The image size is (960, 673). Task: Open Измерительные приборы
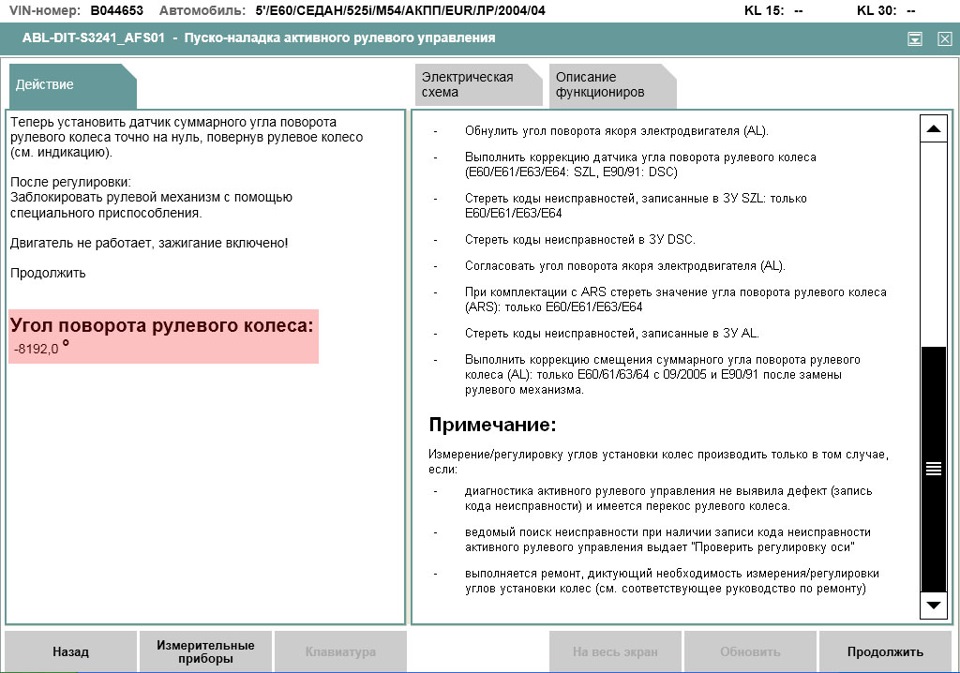tap(206, 652)
